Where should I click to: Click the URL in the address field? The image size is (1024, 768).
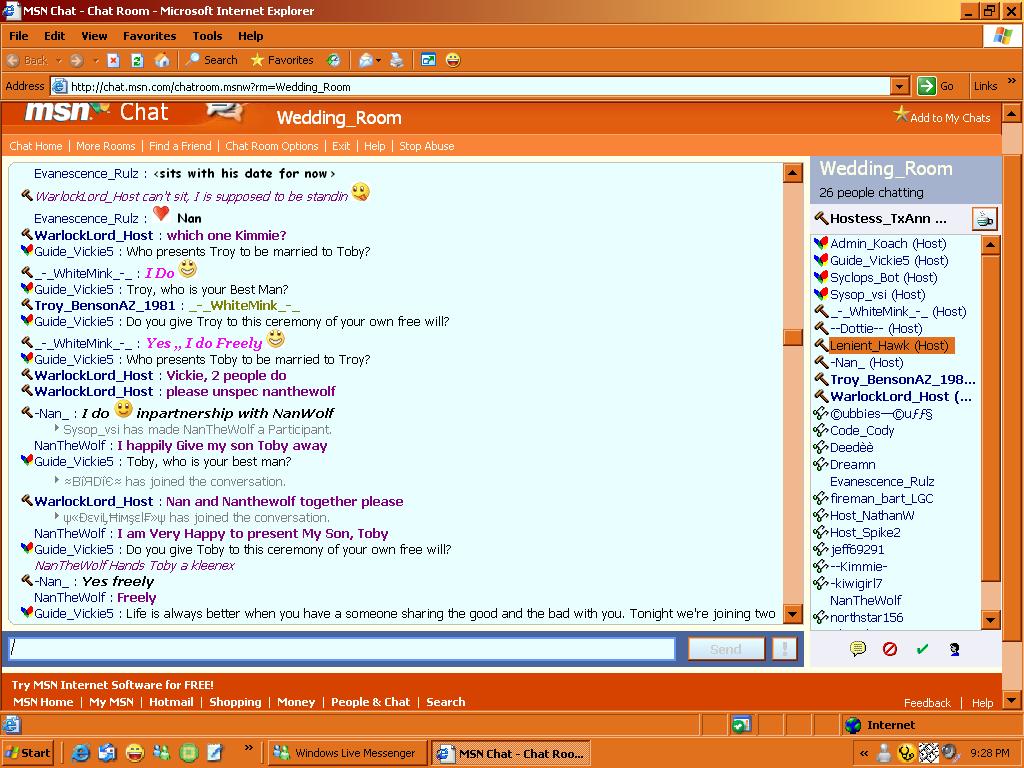(210, 87)
